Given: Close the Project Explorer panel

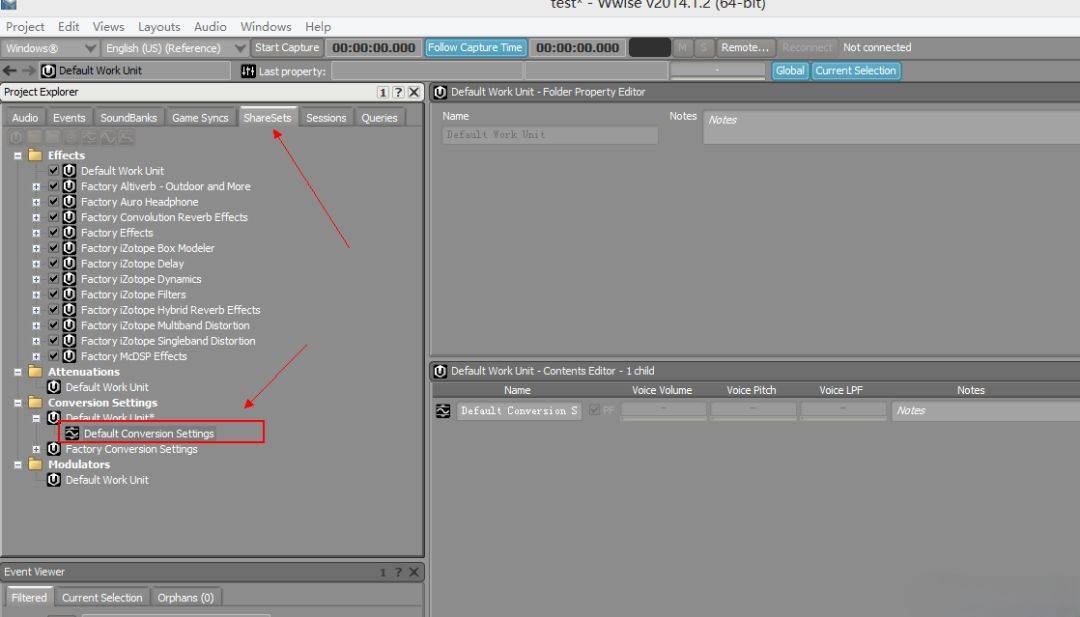Looking at the screenshot, I should pyautogui.click(x=414, y=92).
